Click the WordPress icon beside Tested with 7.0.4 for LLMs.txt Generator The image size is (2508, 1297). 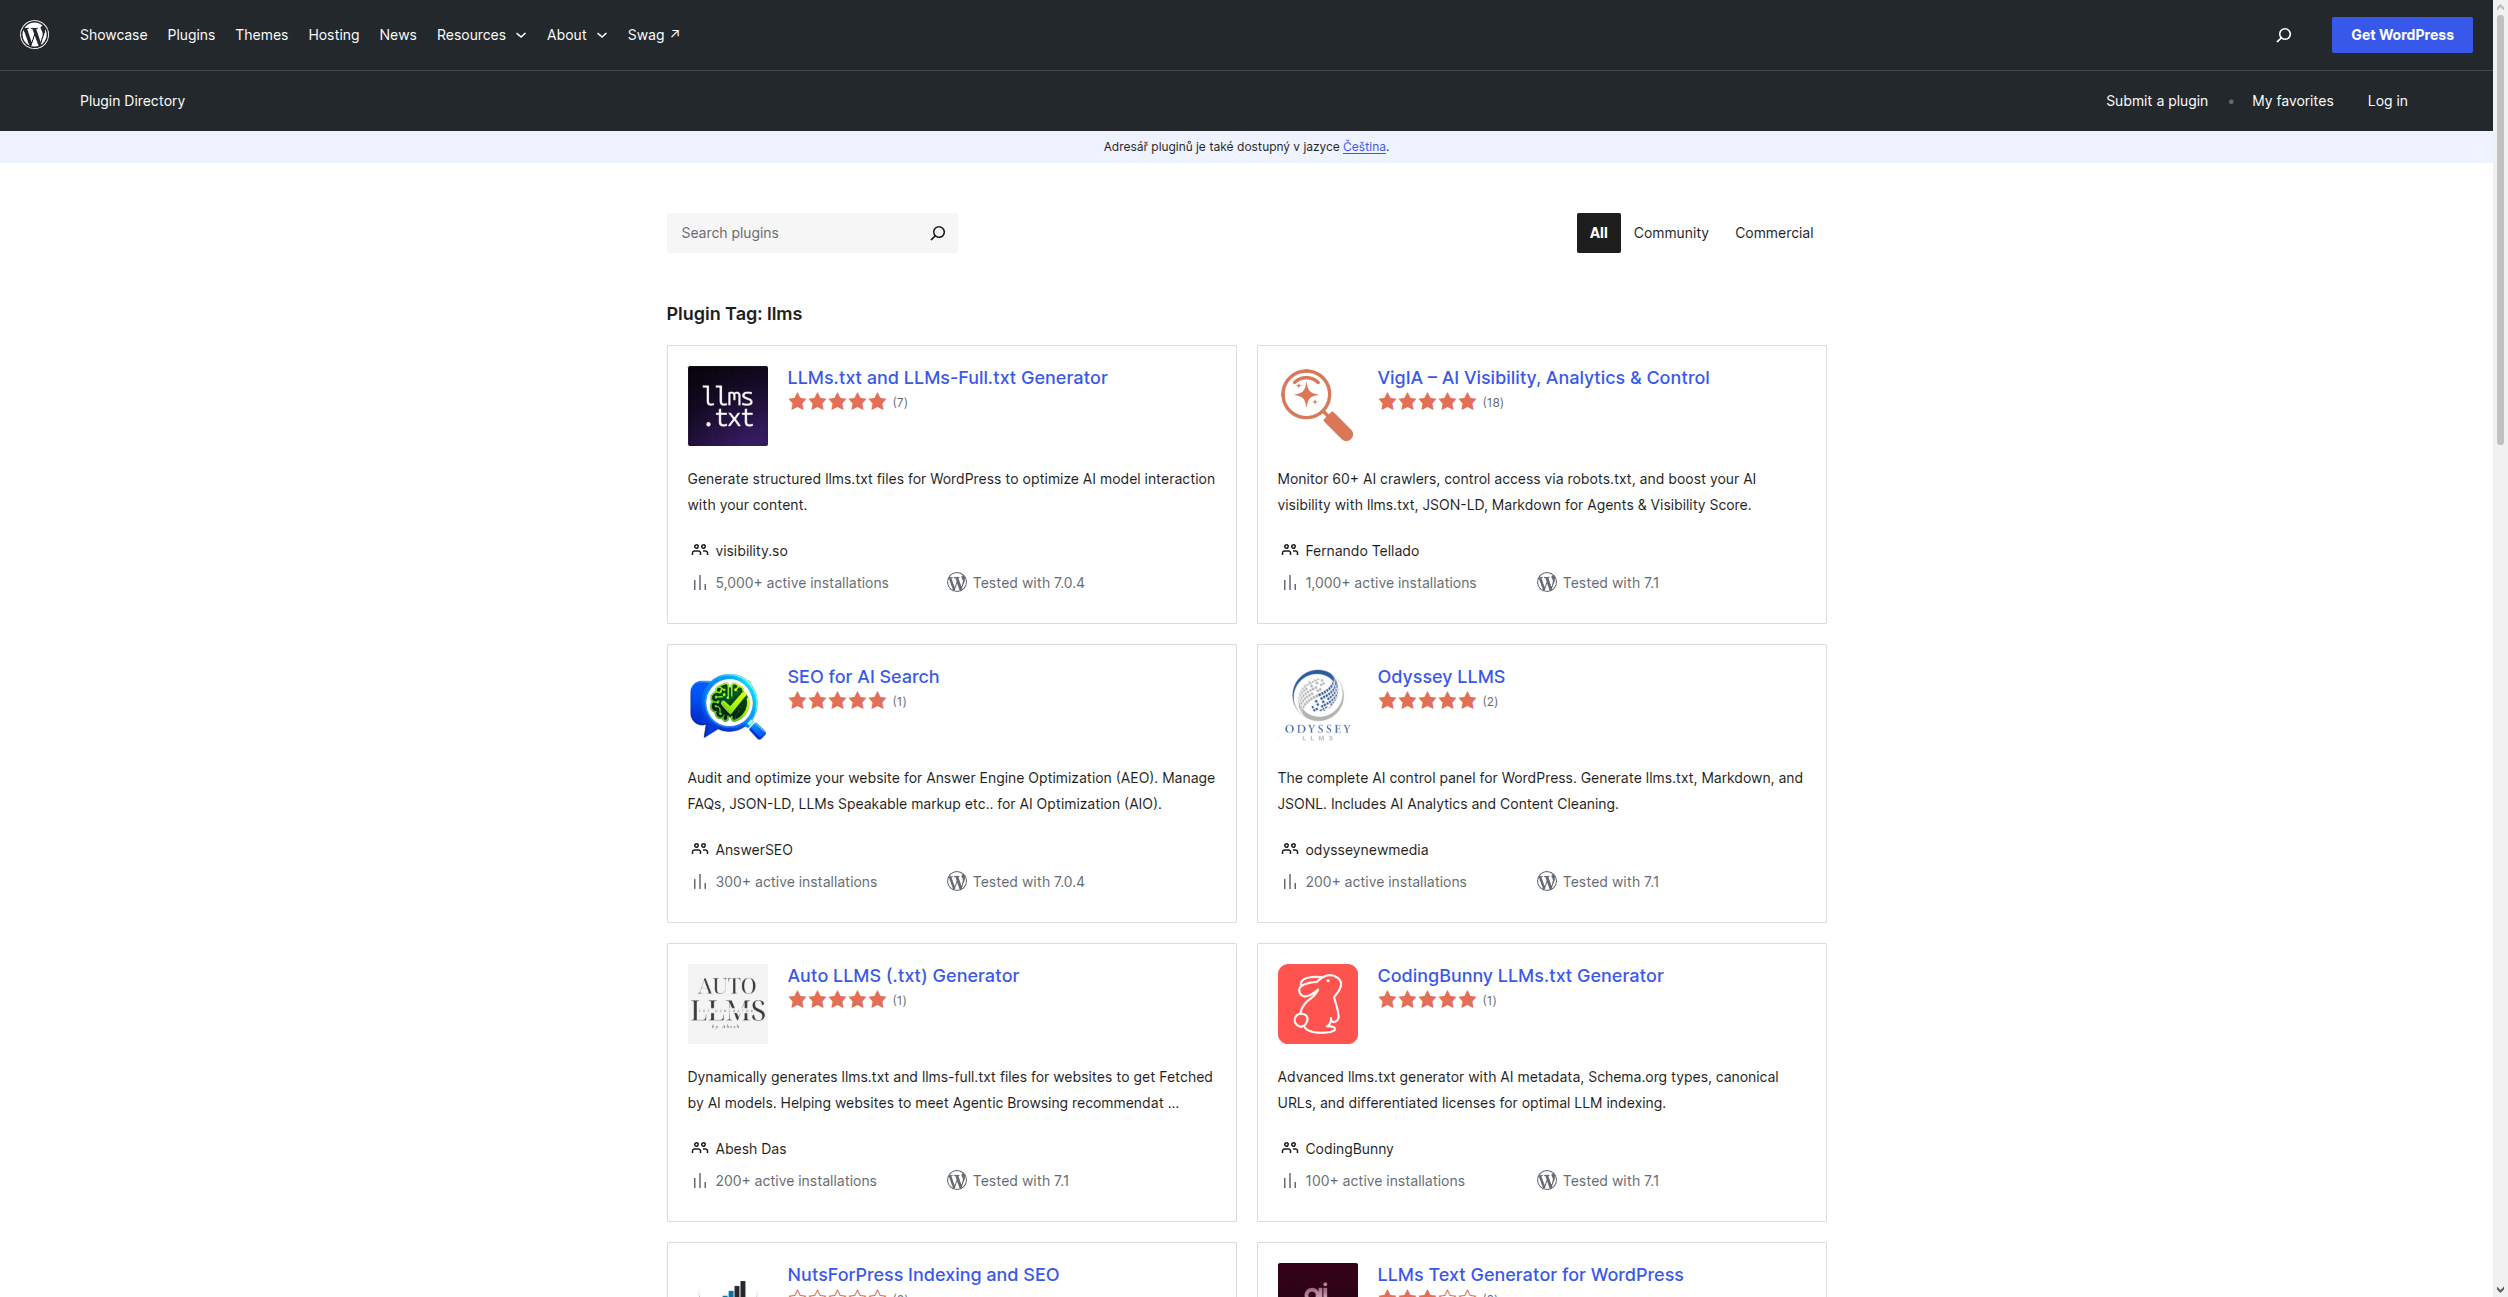pyautogui.click(x=956, y=582)
